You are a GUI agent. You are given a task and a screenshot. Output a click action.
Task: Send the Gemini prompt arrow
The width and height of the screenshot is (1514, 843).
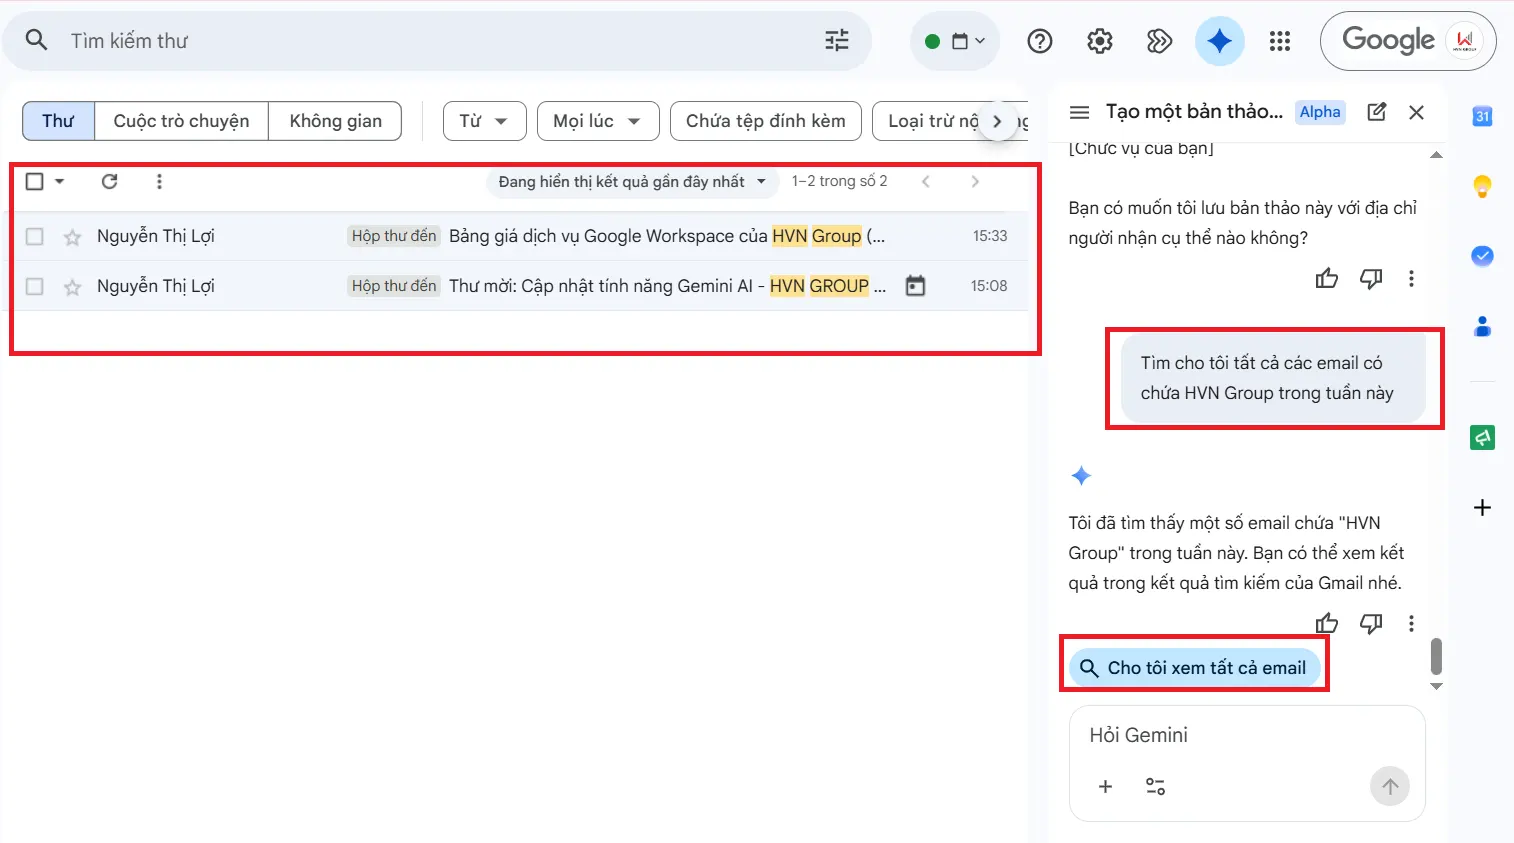click(1390, 786)
